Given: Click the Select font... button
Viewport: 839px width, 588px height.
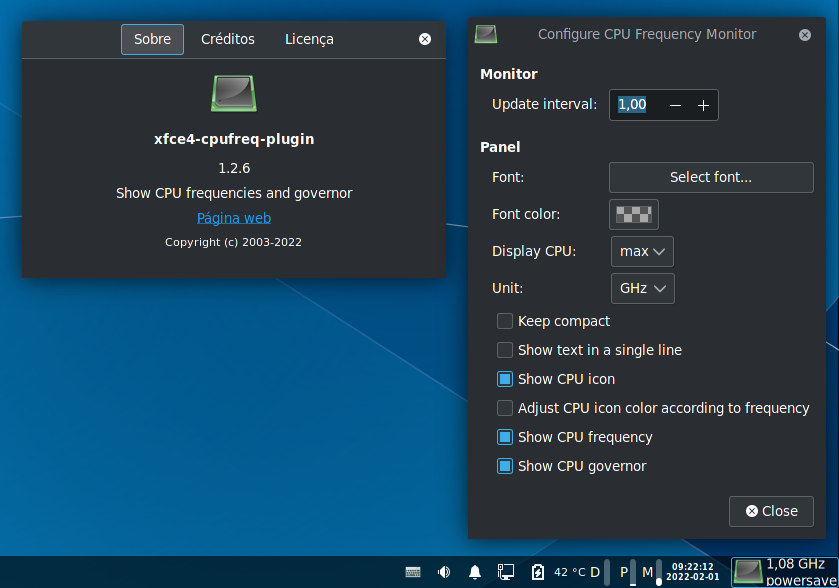Looking at the screenshot, I should pyautogui.click(x=711, y=177).
